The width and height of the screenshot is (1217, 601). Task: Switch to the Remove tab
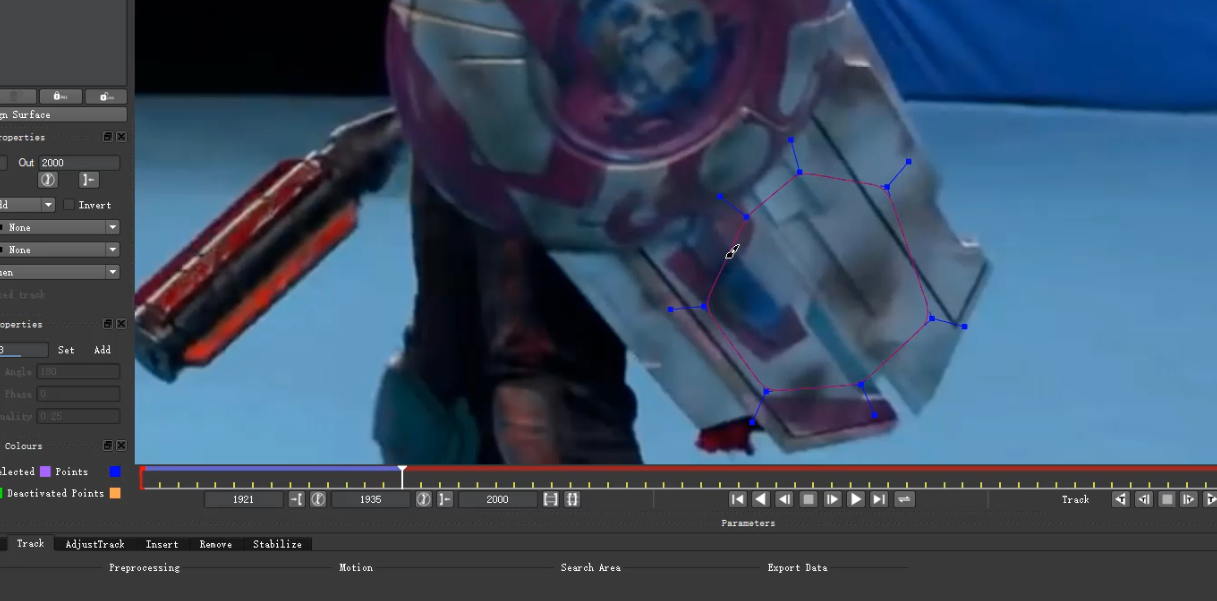(215, 544)
